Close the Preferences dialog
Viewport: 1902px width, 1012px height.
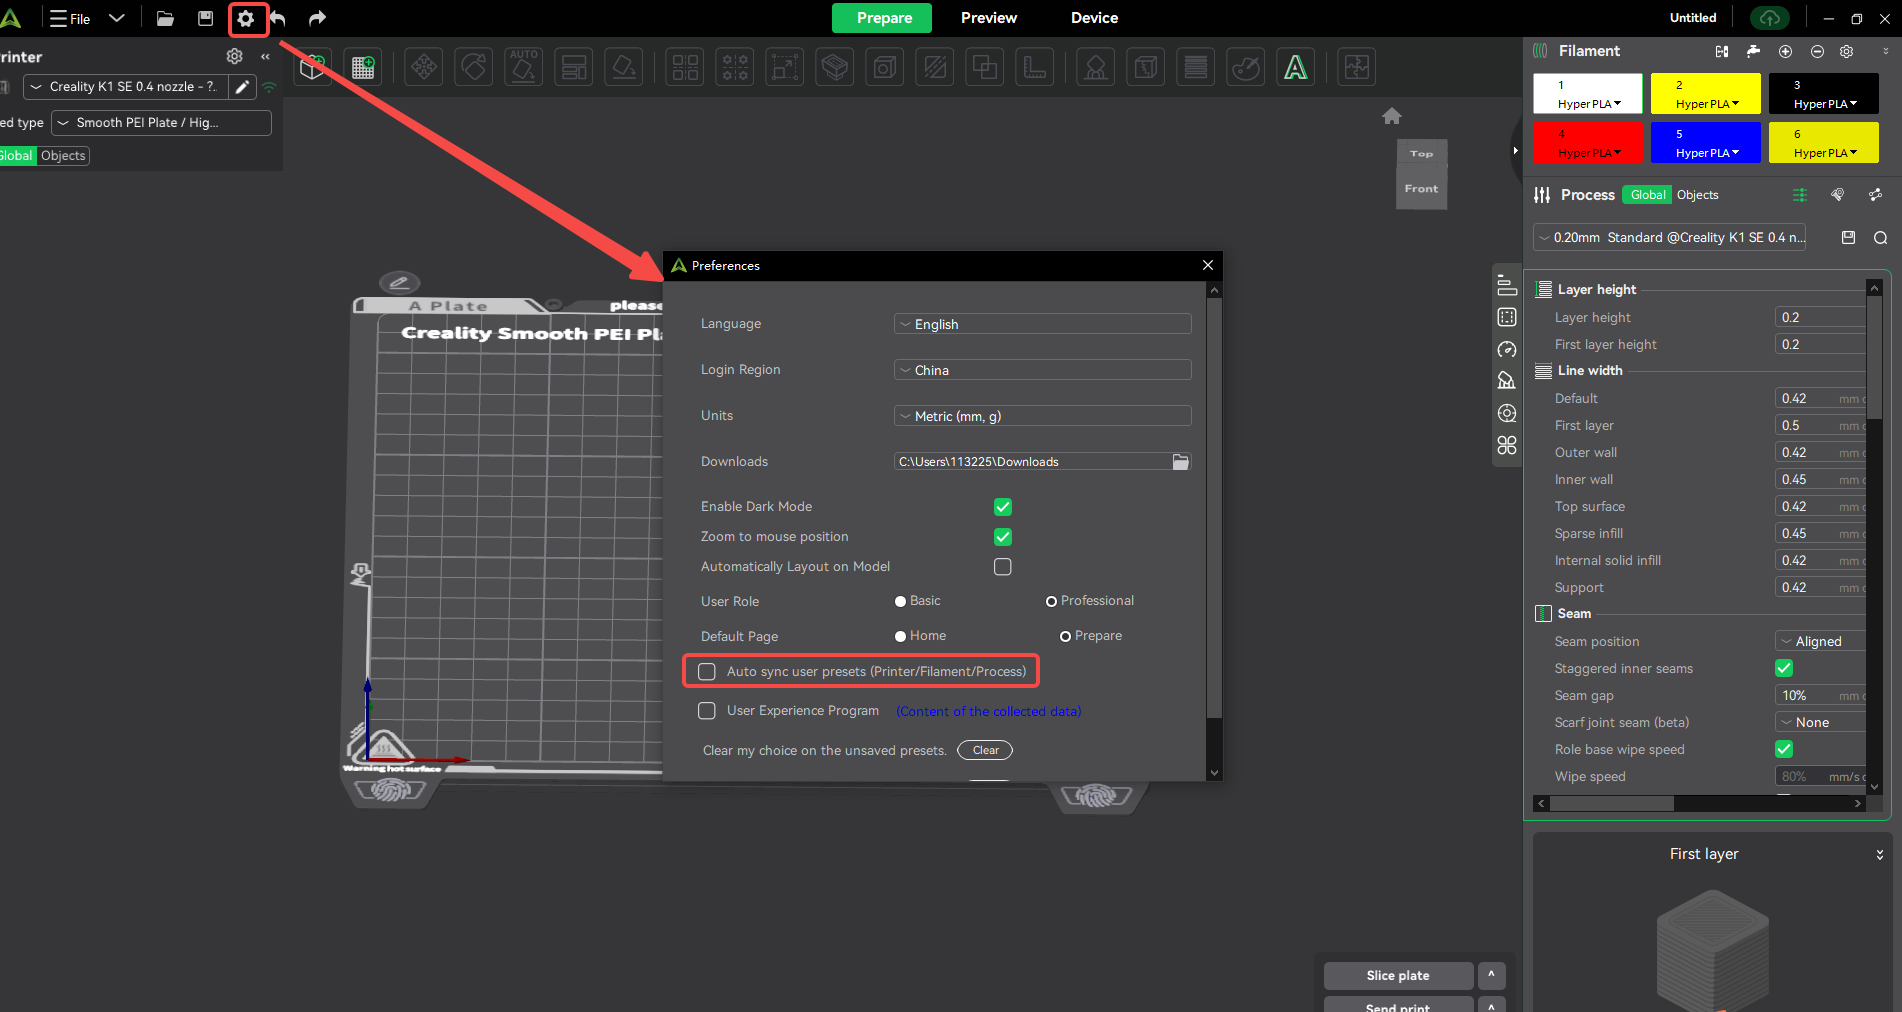[1208, 265]
